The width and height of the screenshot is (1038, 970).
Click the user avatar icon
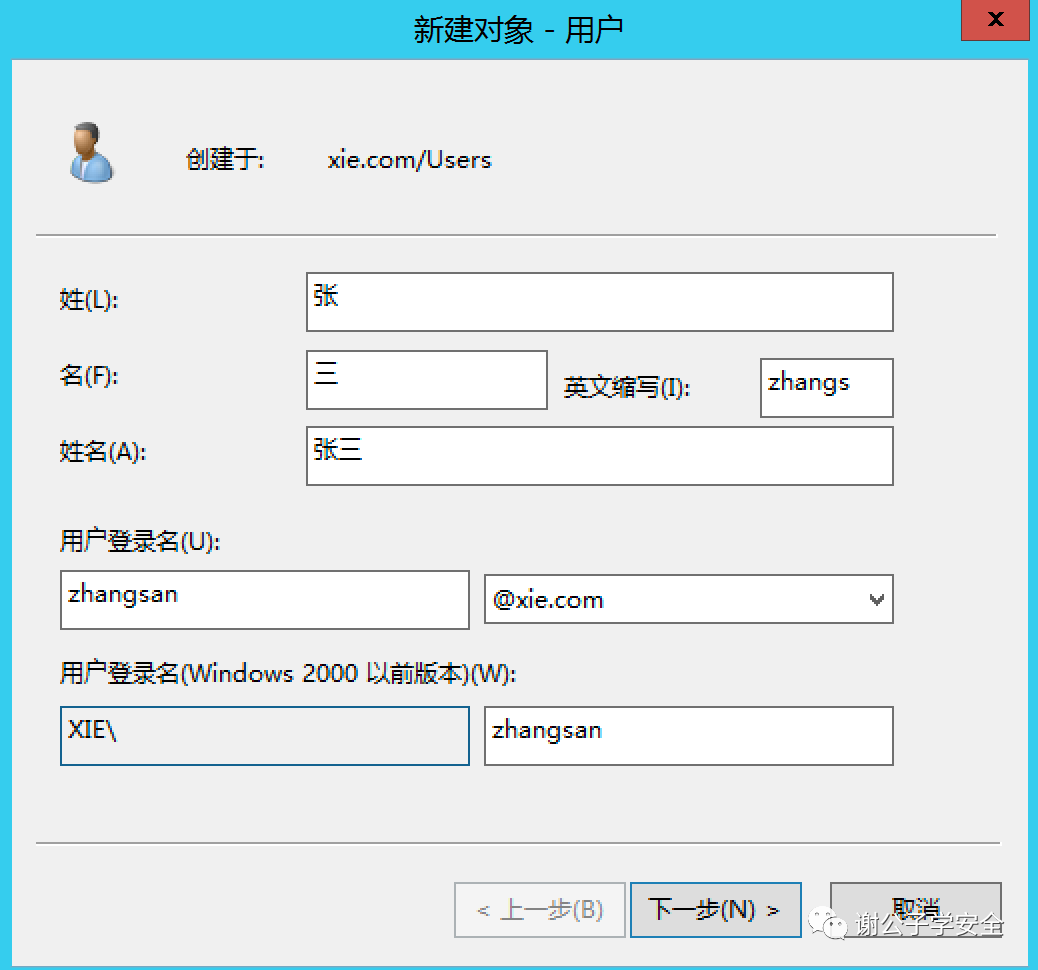(91, 153)
